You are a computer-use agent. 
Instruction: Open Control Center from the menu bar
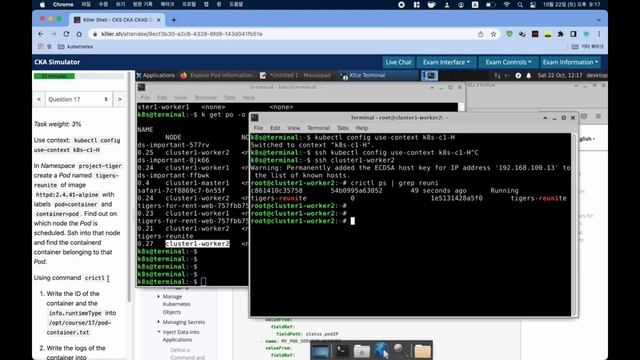pos(533,5)
